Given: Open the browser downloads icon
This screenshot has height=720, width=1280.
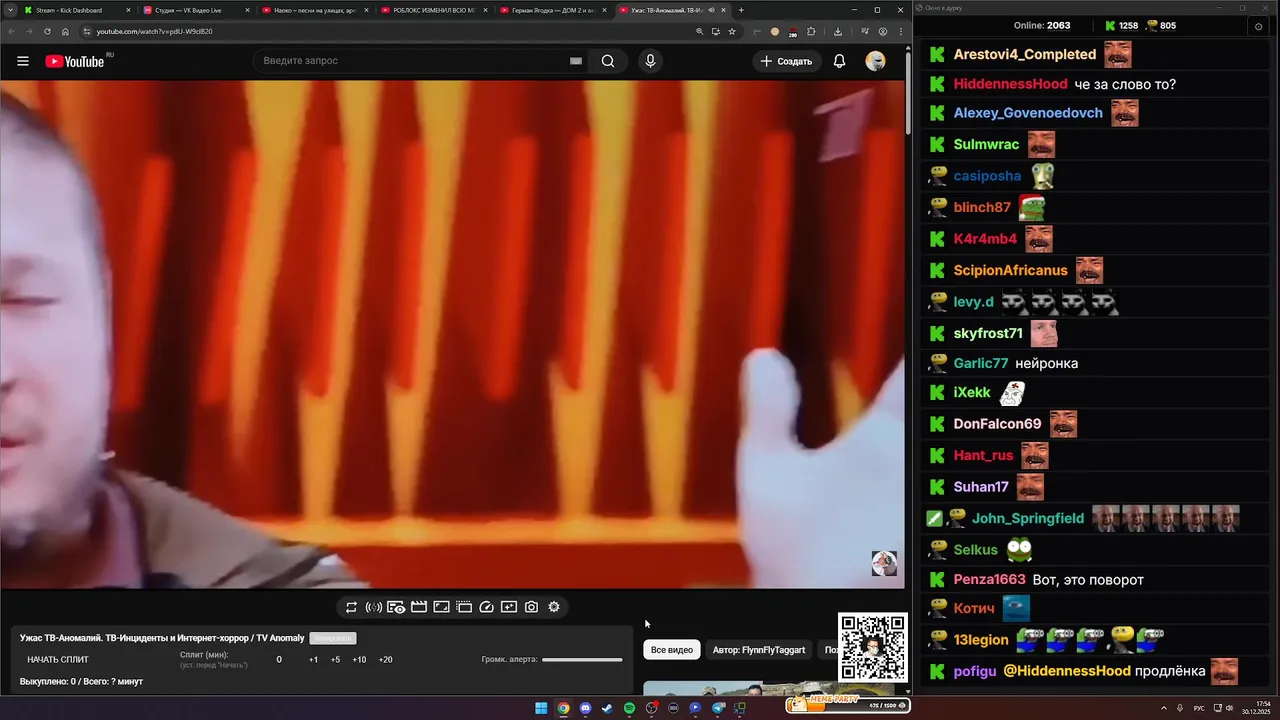Looking at the screenshot, I should coord(837,31).
